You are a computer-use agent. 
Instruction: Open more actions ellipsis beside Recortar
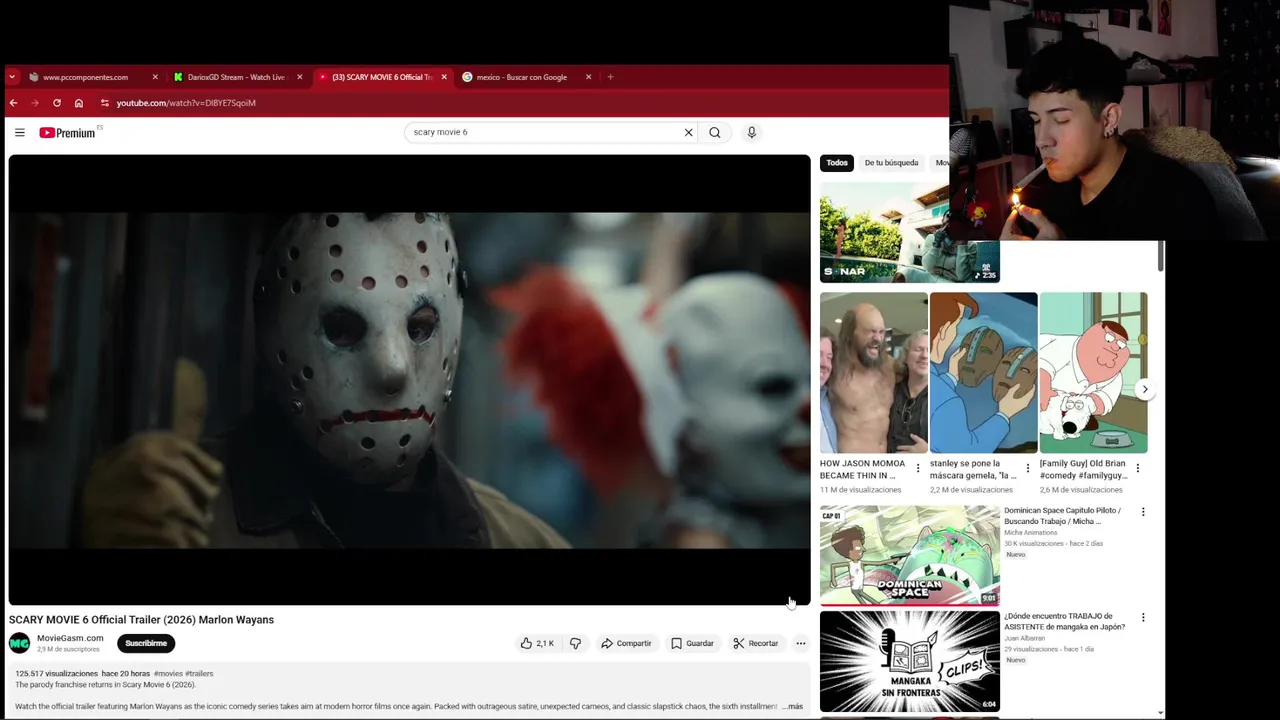[x=800, y=643]
